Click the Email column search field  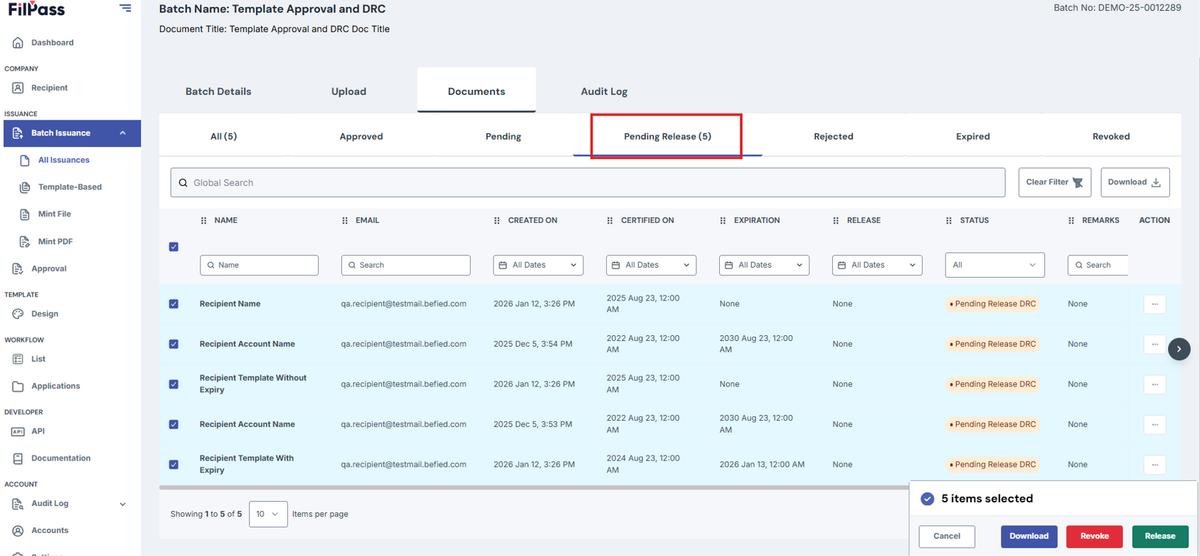click(x=406, y=265)
